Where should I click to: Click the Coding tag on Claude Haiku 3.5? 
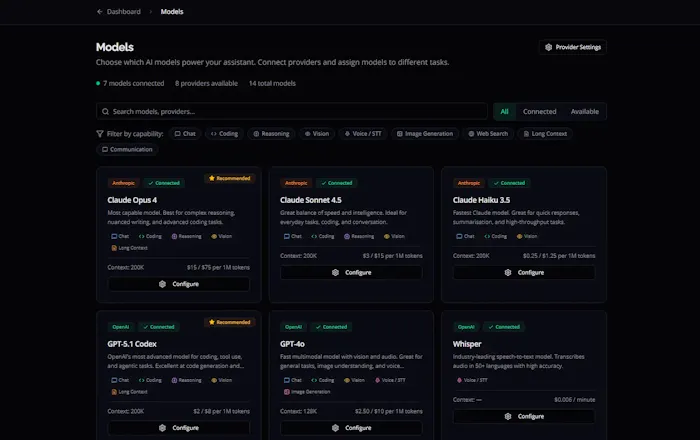(x=496, y=237)
